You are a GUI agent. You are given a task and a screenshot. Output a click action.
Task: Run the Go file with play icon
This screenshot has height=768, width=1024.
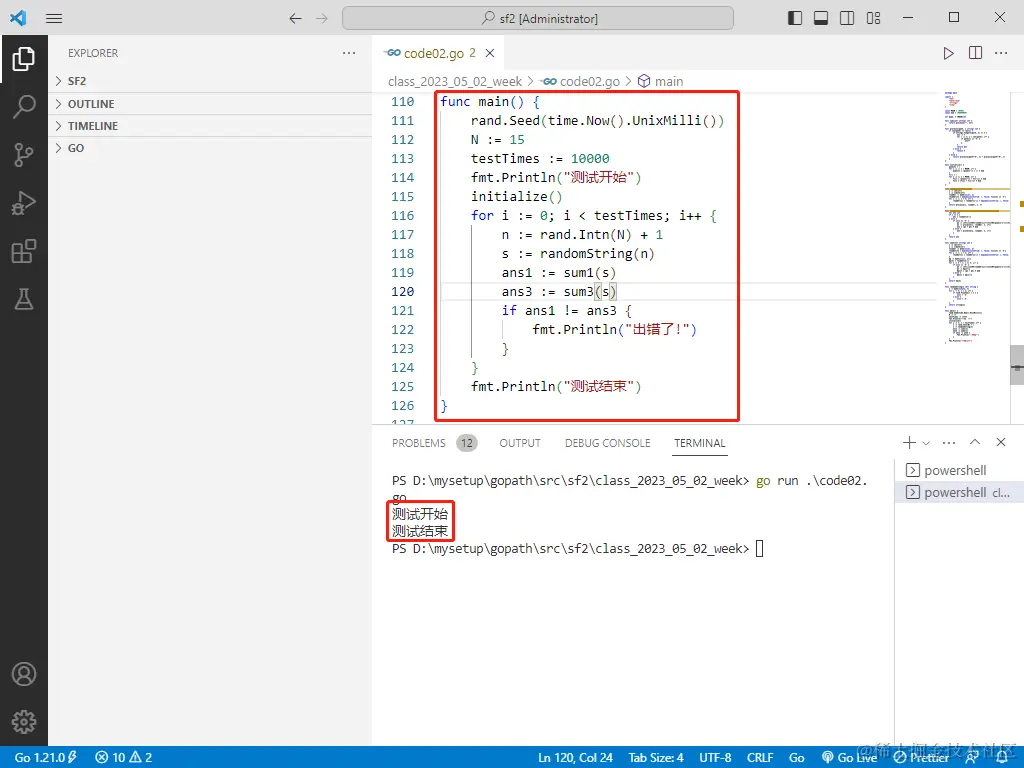point(948,53)
